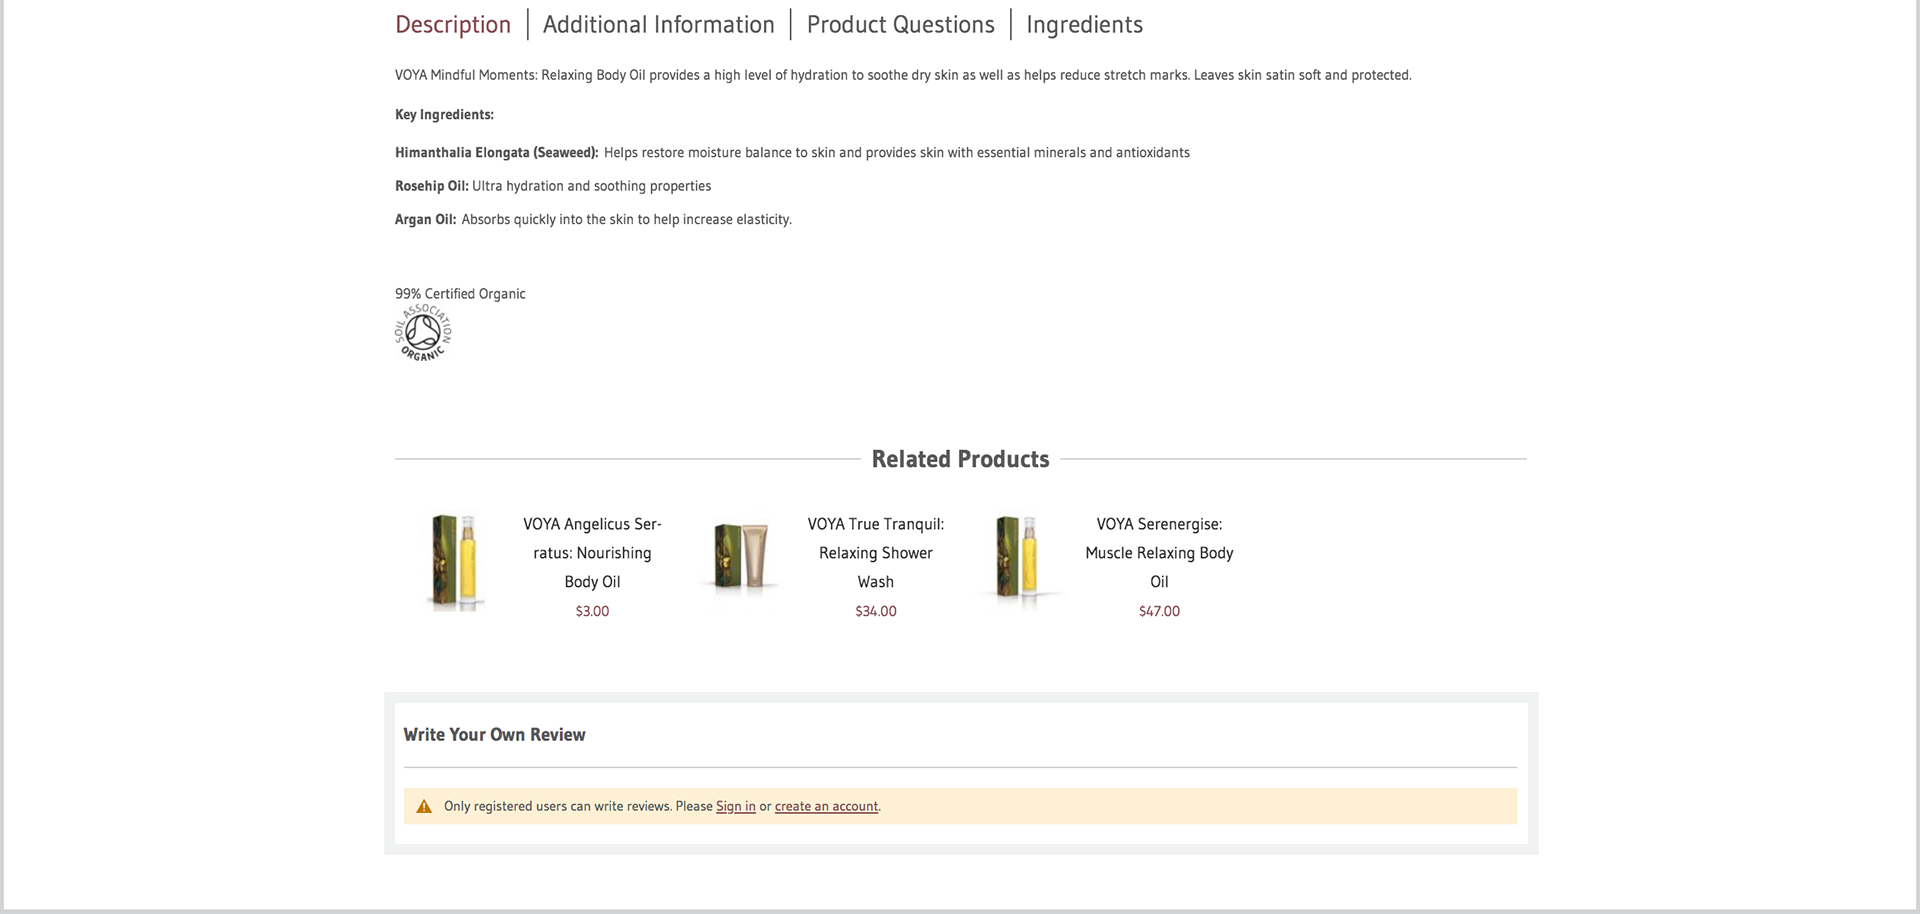Open the VOYA Serenergise product link
The image size is (1920, 914).
click(x=1159, y=553)
